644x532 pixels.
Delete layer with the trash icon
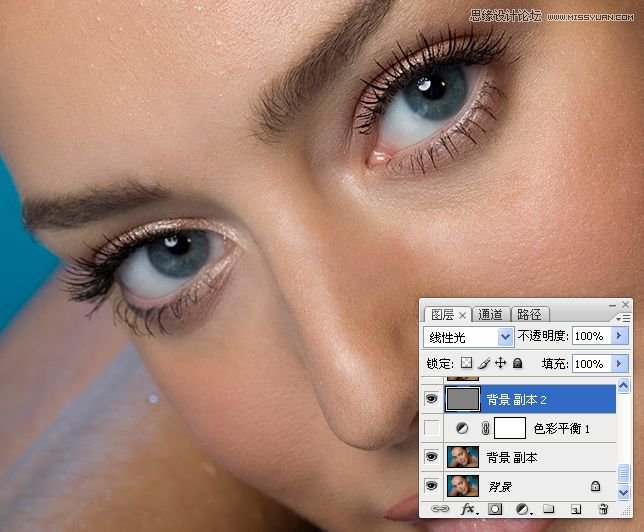tap(603, 509)
